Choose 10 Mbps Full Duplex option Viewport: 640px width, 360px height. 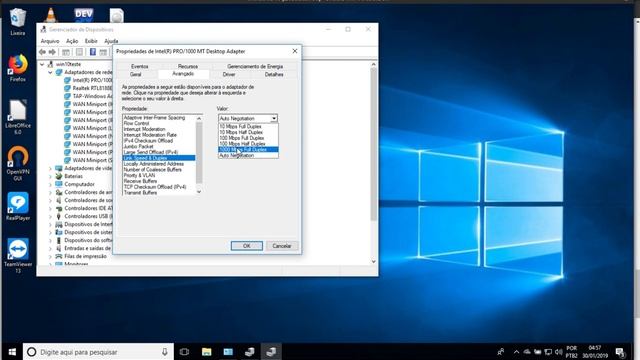tap(249, 127)
